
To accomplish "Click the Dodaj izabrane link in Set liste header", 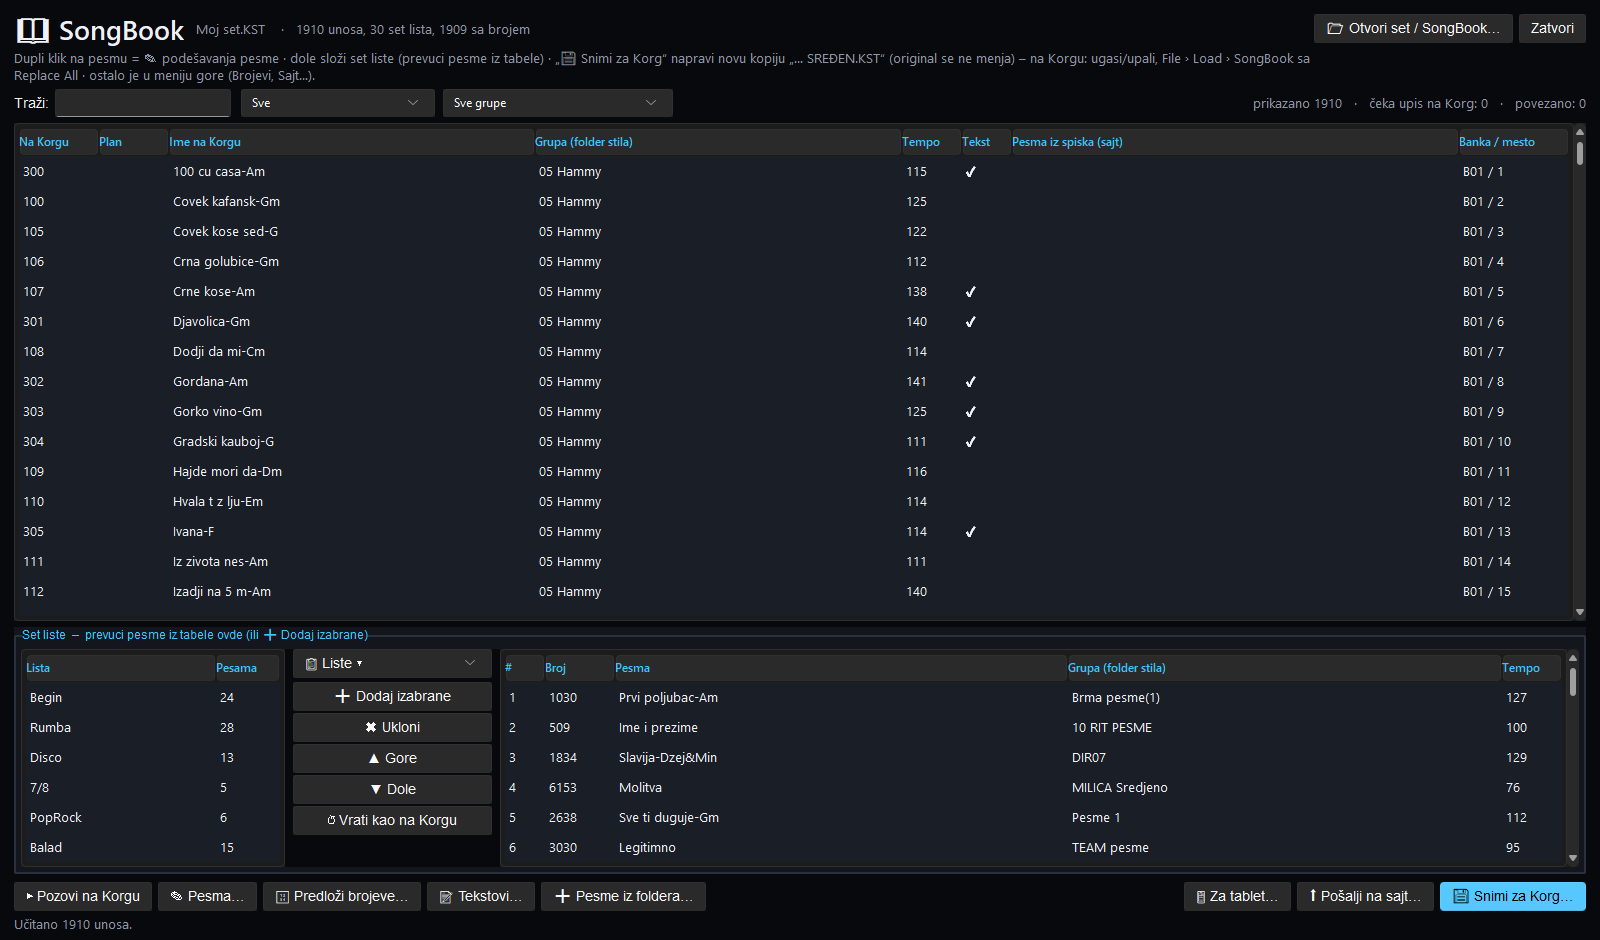I will click(x=315, y=635).
